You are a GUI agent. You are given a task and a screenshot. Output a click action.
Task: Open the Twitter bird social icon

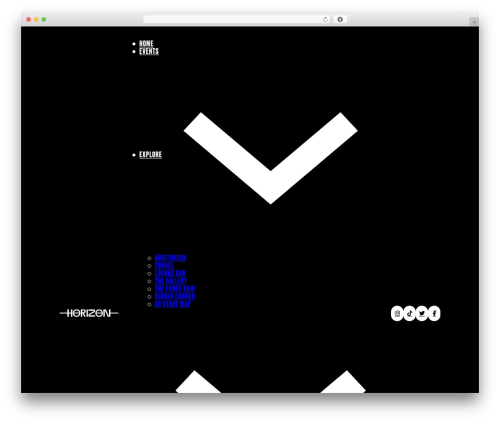coord(422,313)
